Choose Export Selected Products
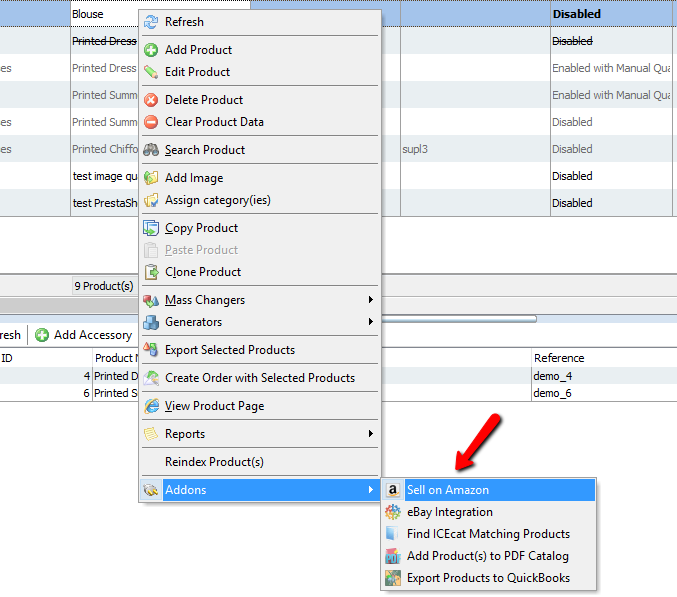Image resolution: width=677 pixels, height=597 pixels. [260, 350]
